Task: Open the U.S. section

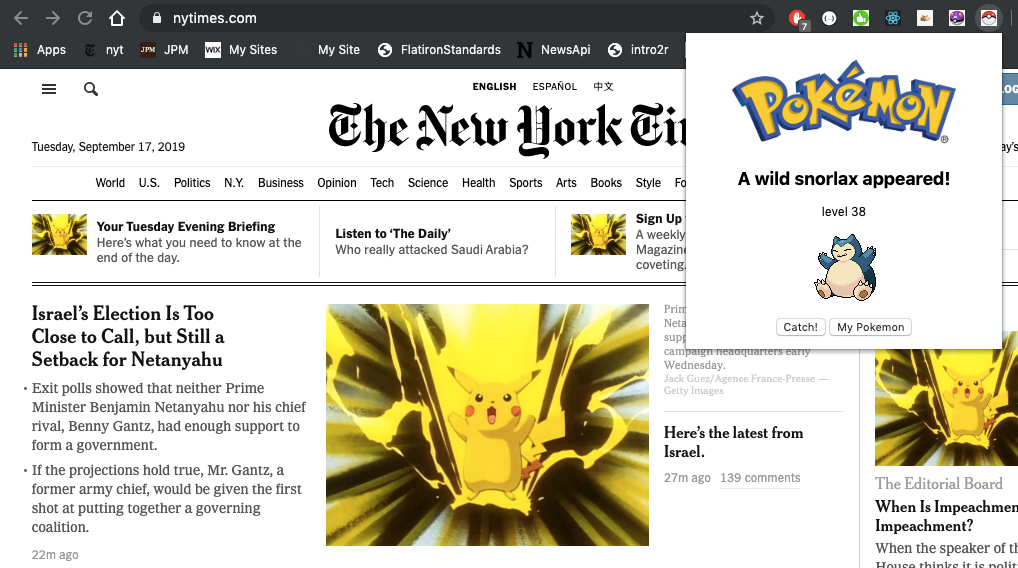Action: 149,183
